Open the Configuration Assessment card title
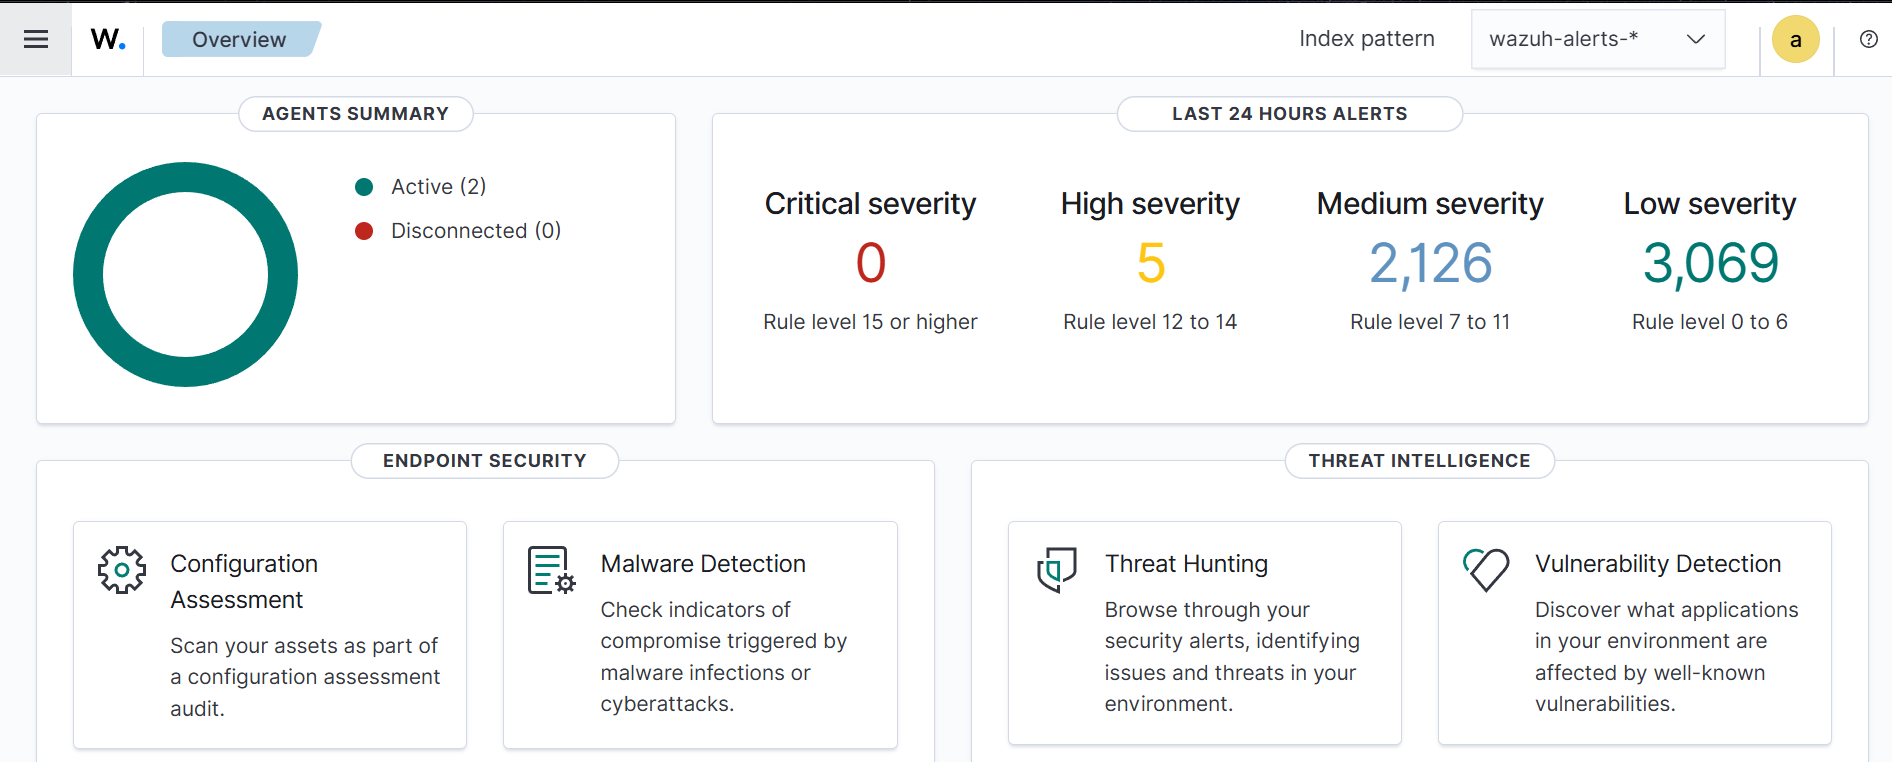The height and width of the screenshot is (762, 1892). tap(244, 582)
